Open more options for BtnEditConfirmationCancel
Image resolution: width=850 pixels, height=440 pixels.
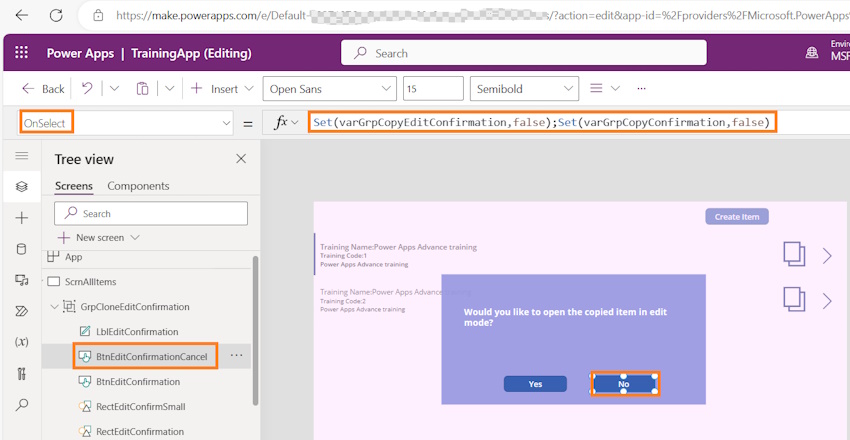[x=236, y=356]
